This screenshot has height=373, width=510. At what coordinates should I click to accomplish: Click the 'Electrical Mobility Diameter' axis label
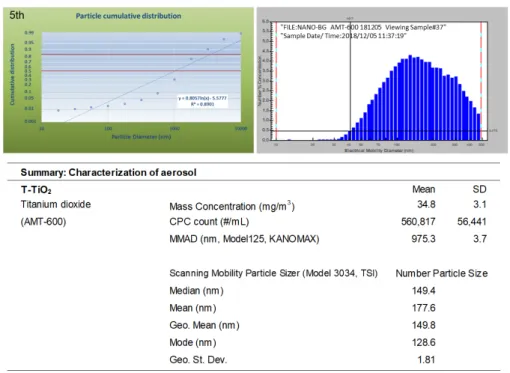pyautogui.click(x=379, y=151)
